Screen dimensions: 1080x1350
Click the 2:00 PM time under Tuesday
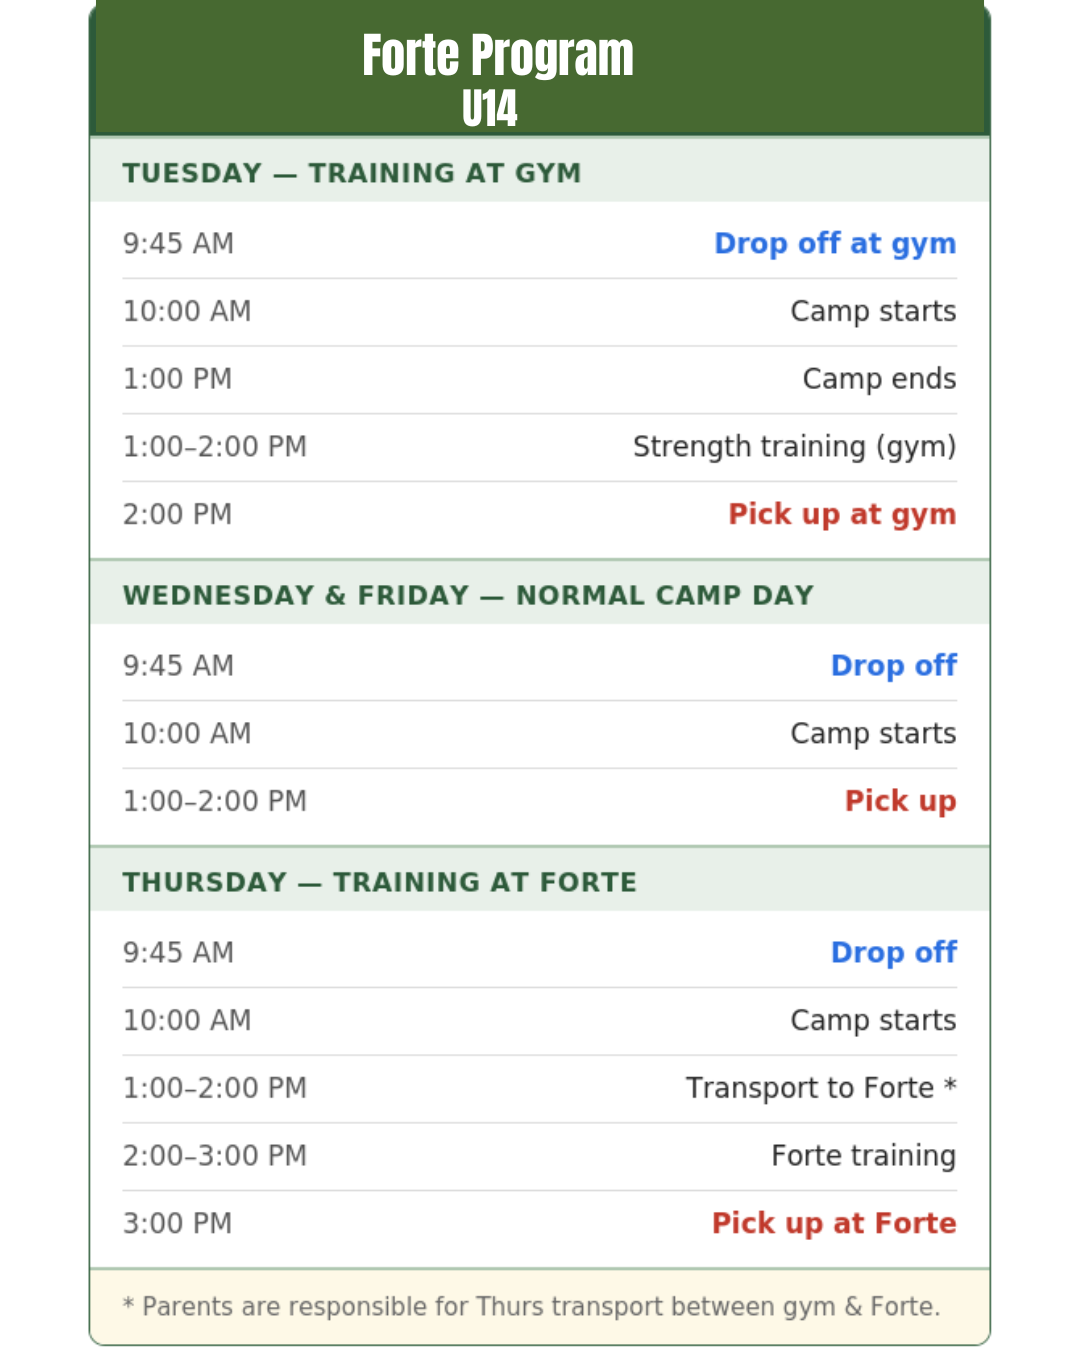pyautogui.click(x=178, y=515)
